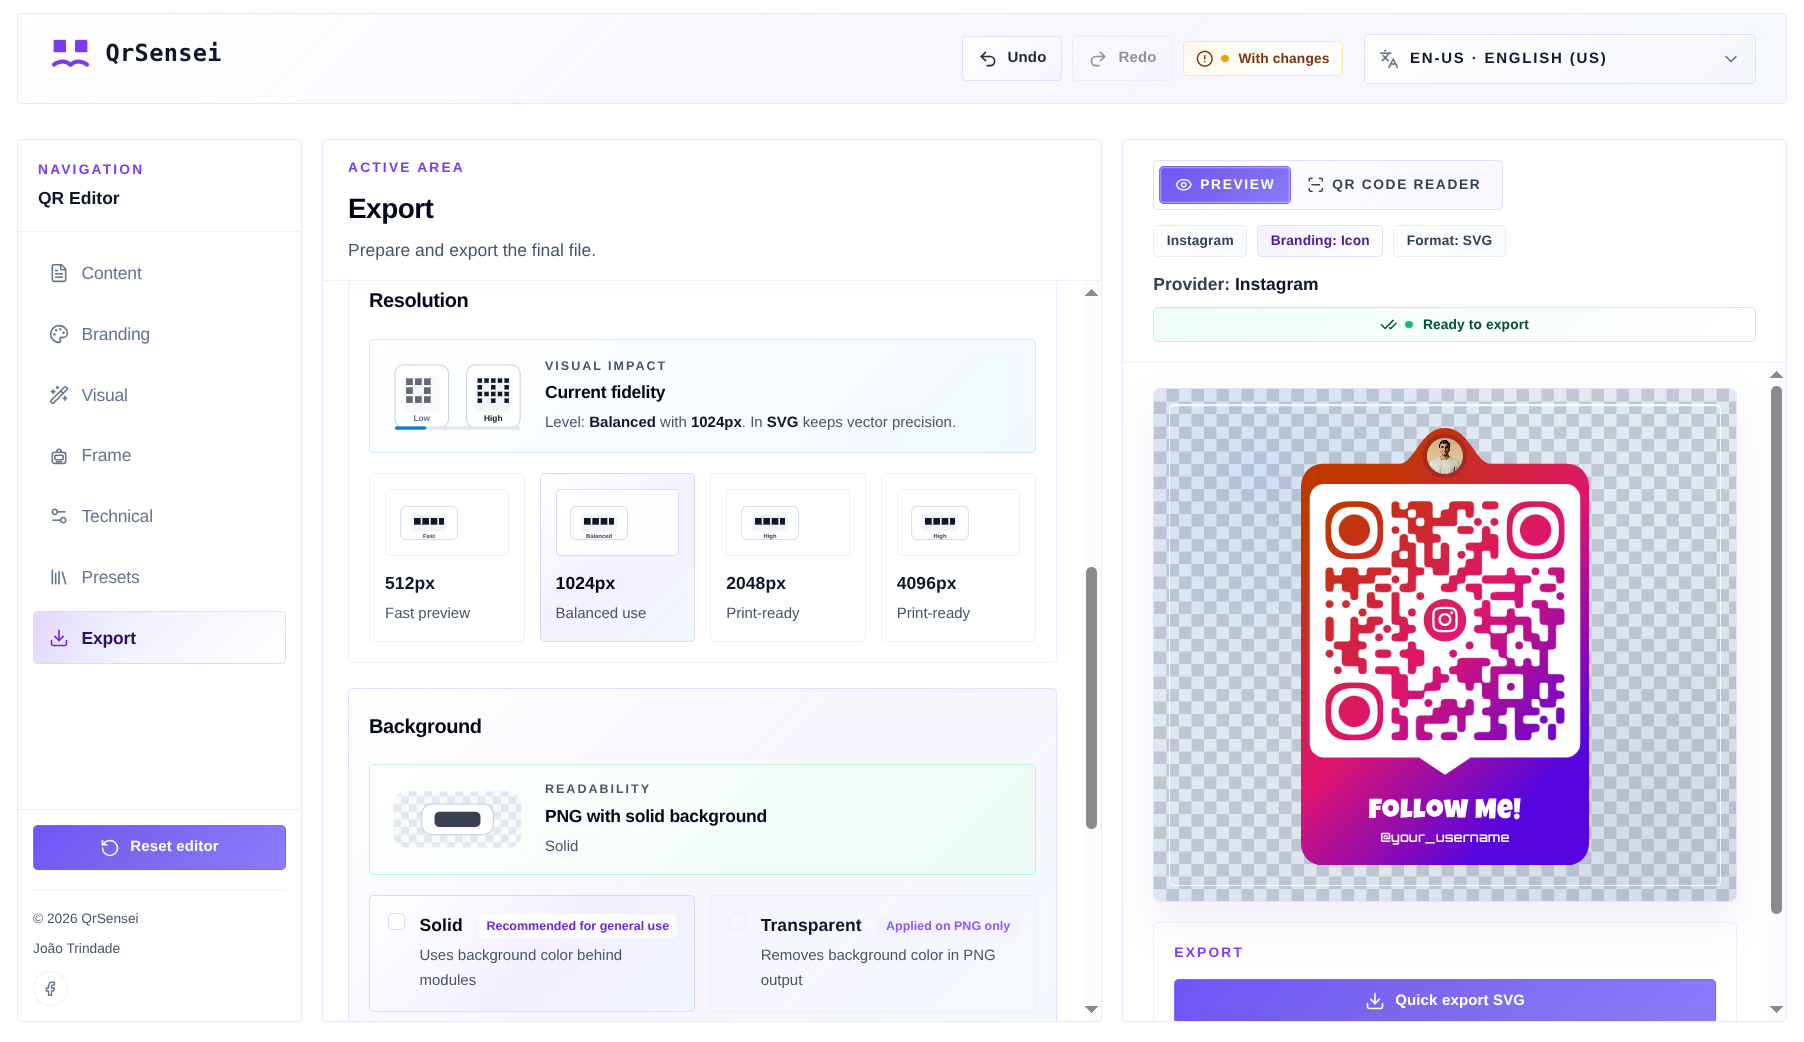This screenshot has height=1042, width=1804.
Task: Check the Transparent background checkbox
Action: [738, 922]
